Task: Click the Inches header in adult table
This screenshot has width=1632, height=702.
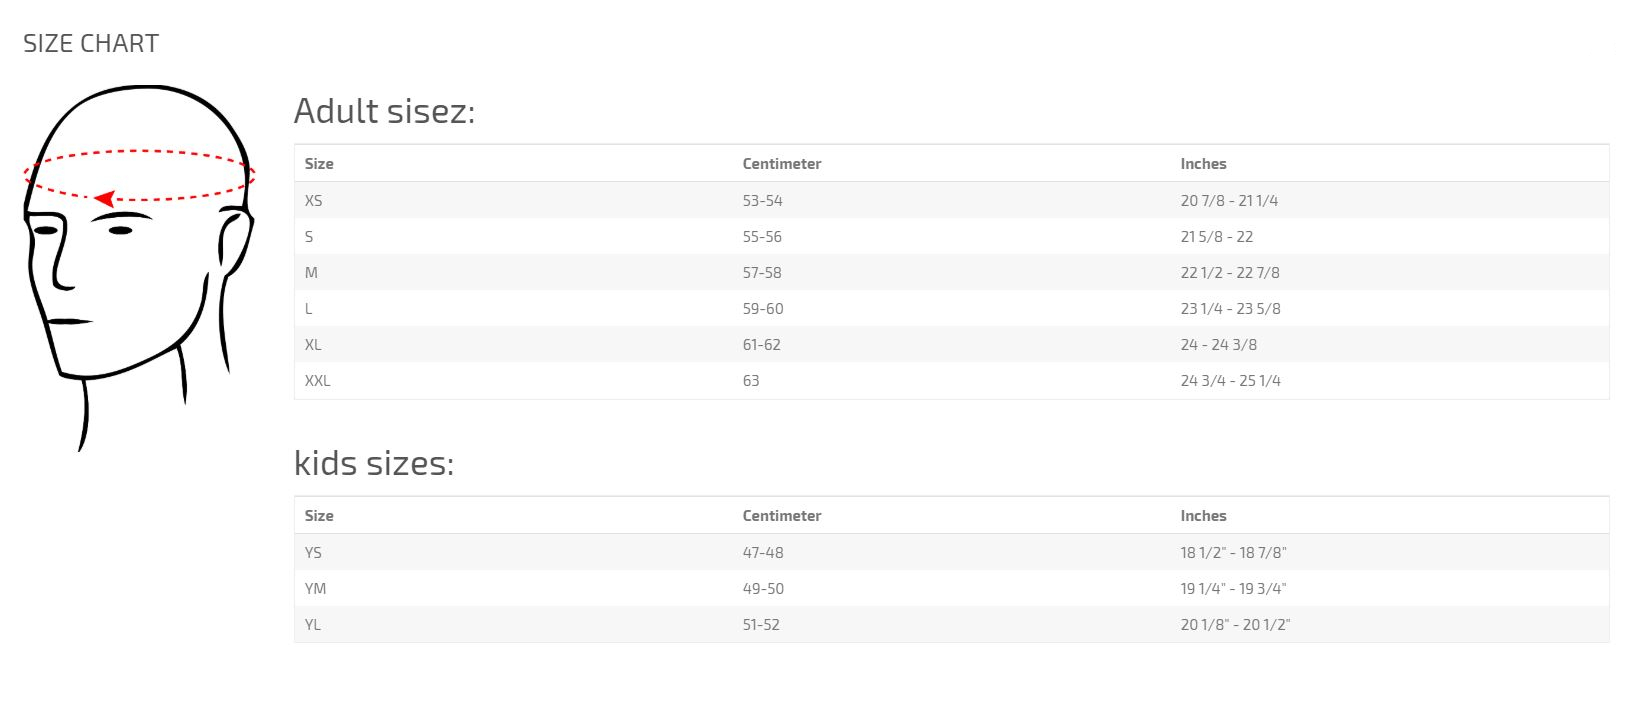Action: (1203, 164)
